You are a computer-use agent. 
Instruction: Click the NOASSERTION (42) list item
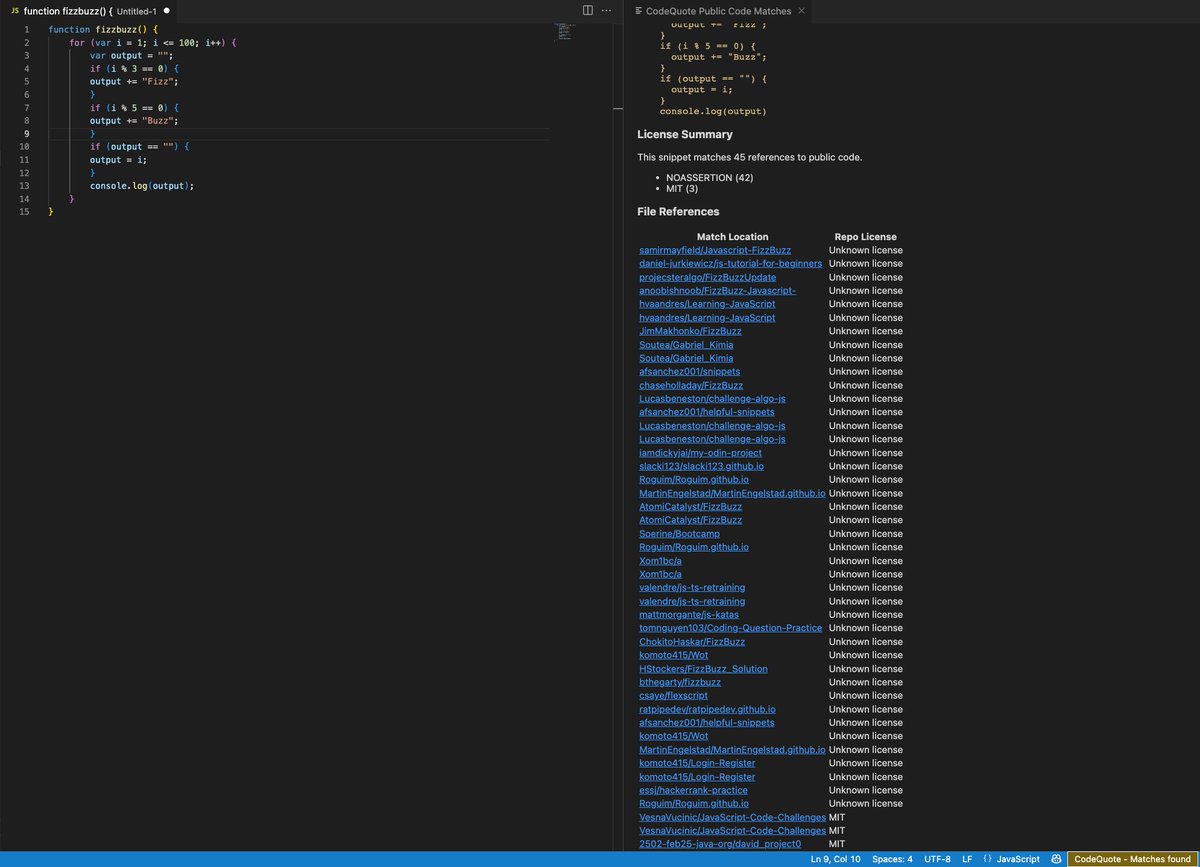click(710, 177)
